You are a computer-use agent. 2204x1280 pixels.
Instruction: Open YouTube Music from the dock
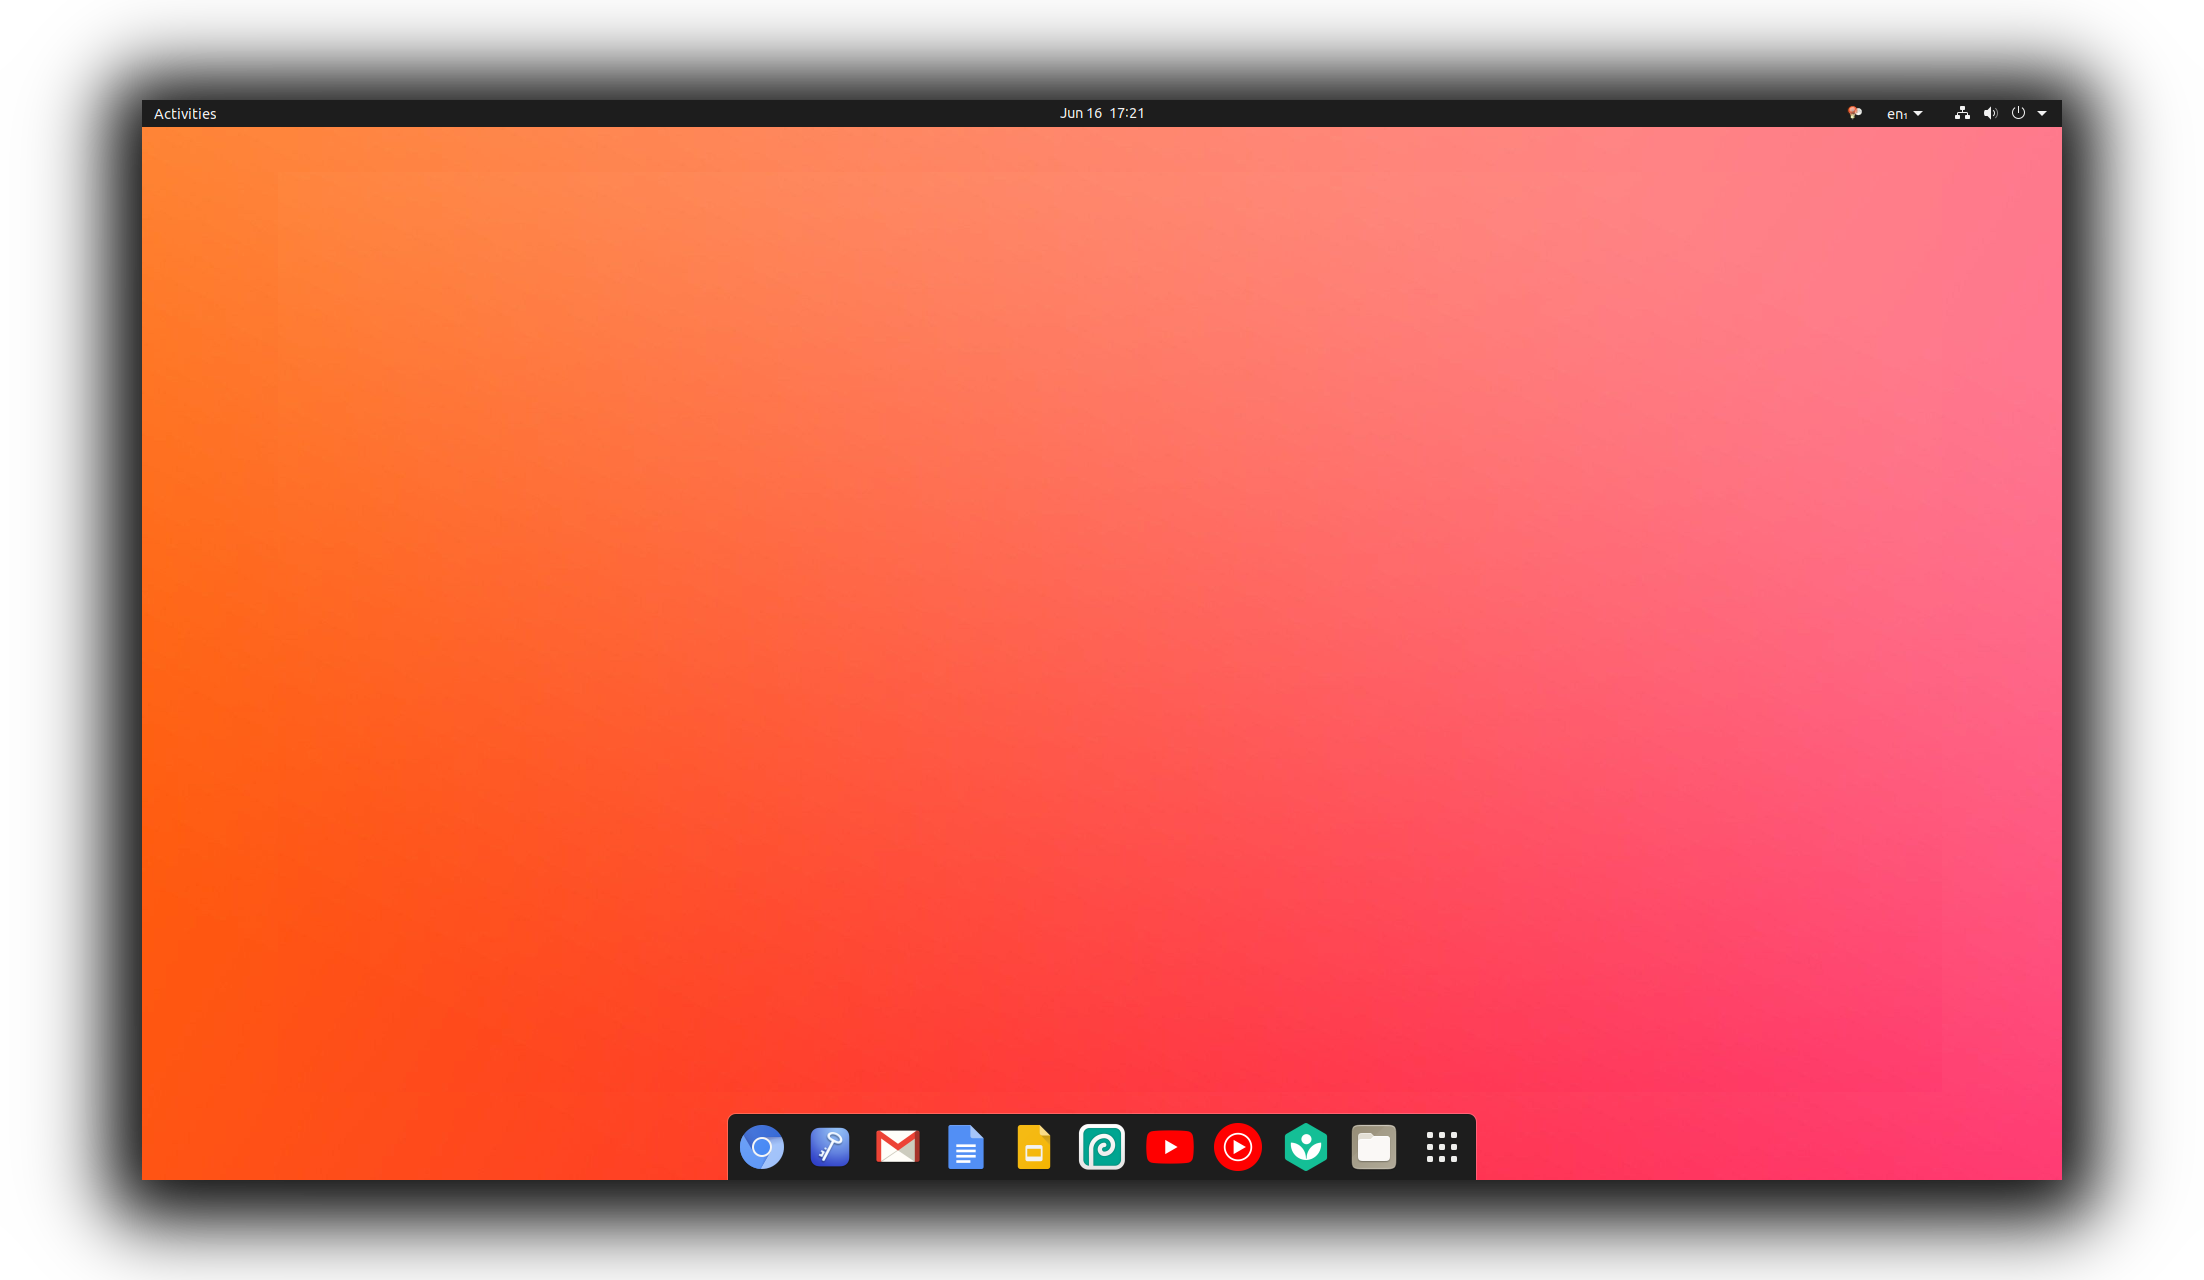click(1238, 1147)
